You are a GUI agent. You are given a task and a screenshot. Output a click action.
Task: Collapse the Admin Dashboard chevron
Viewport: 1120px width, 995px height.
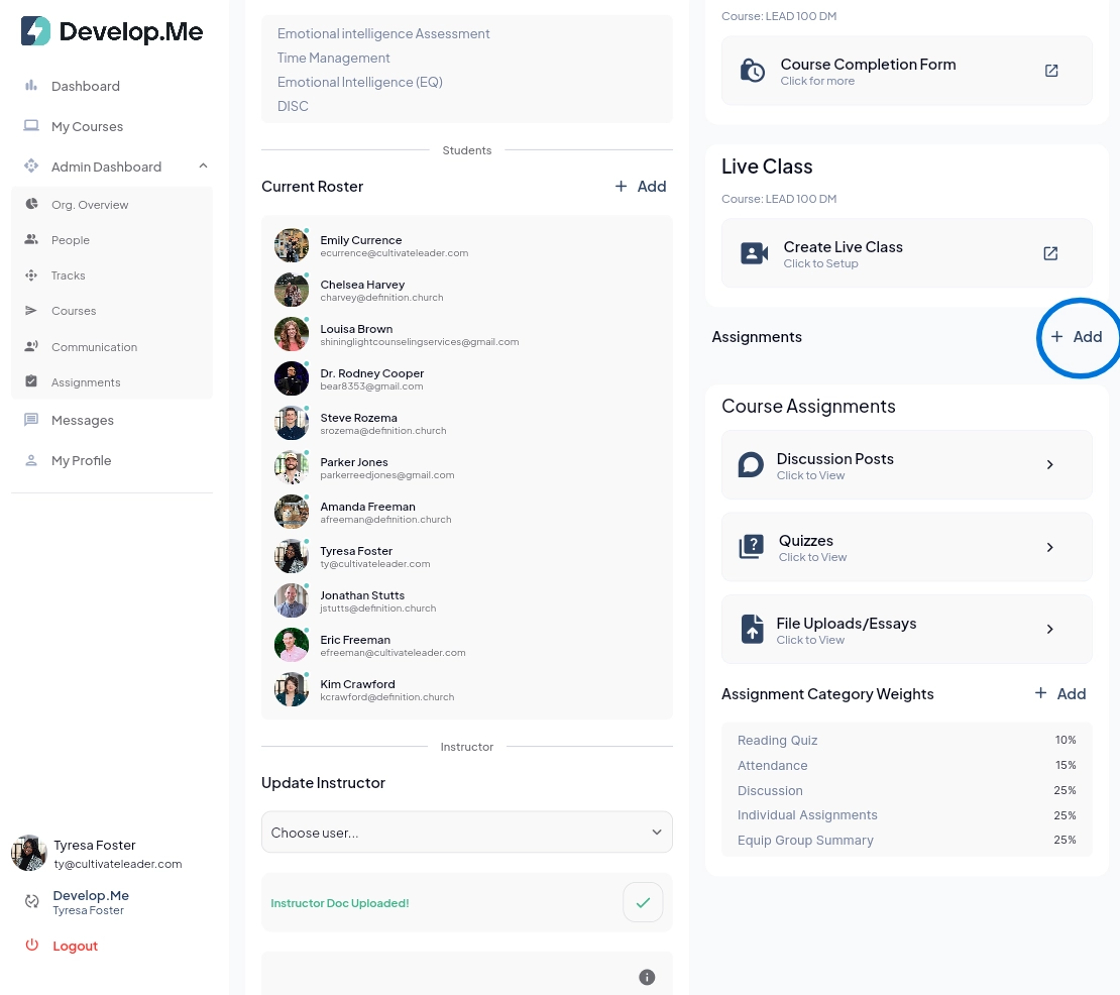pyautogui.click(x=203, y=166)
